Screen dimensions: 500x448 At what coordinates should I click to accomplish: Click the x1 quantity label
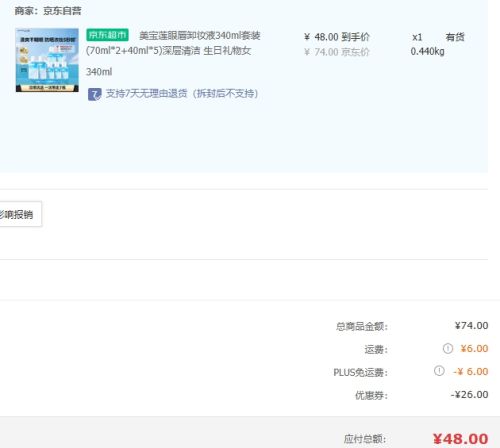pos(417,37)
